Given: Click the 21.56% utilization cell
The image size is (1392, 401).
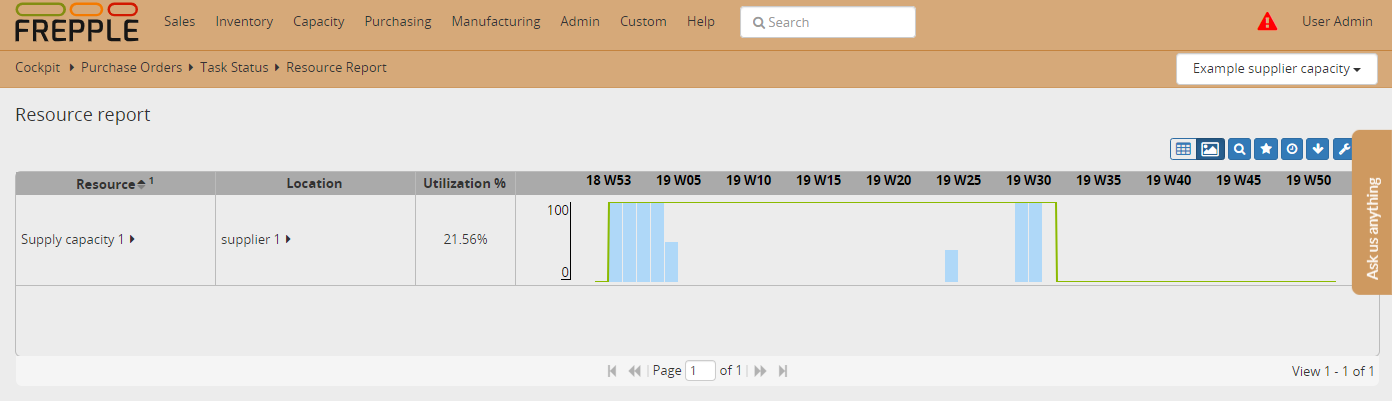Looking at the screenshot, I should pos(465,240).
